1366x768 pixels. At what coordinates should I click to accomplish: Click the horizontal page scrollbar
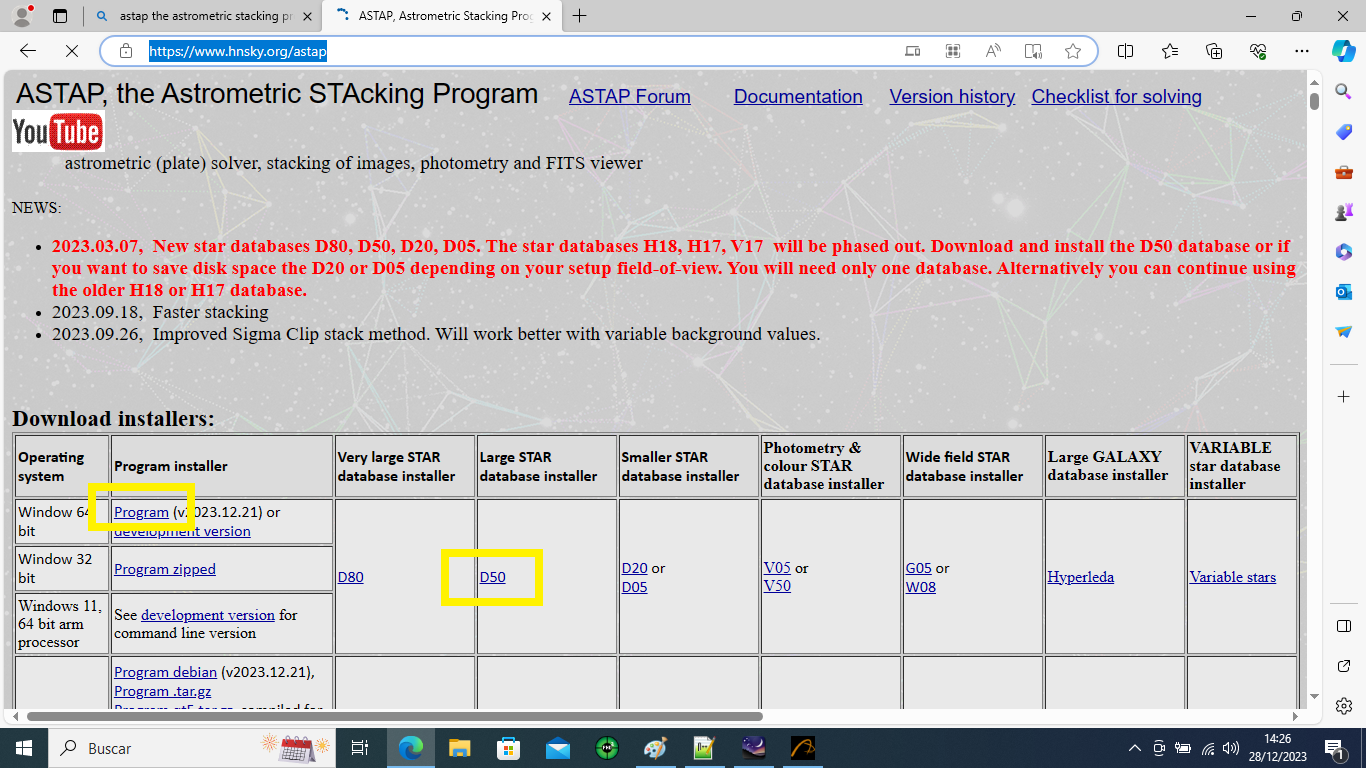tap(394, 716)
